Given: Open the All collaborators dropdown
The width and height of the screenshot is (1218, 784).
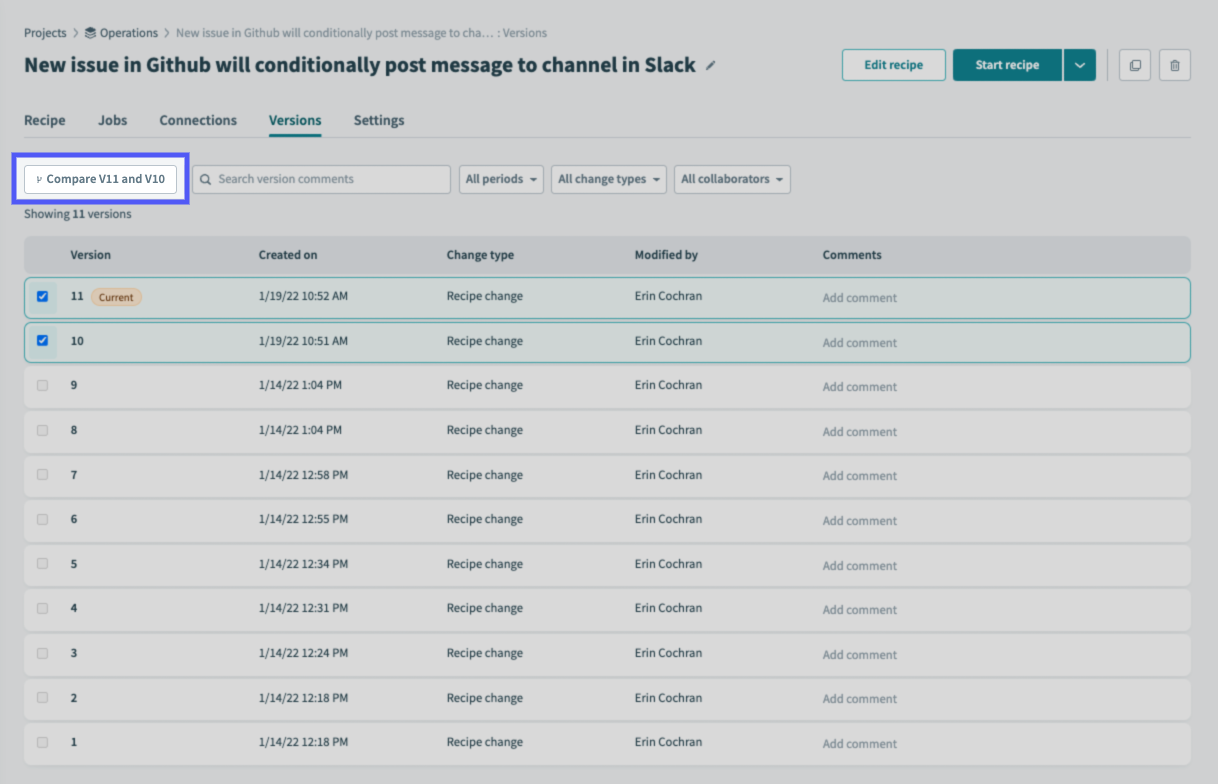Looking at the screenshot, I should 731,179.
